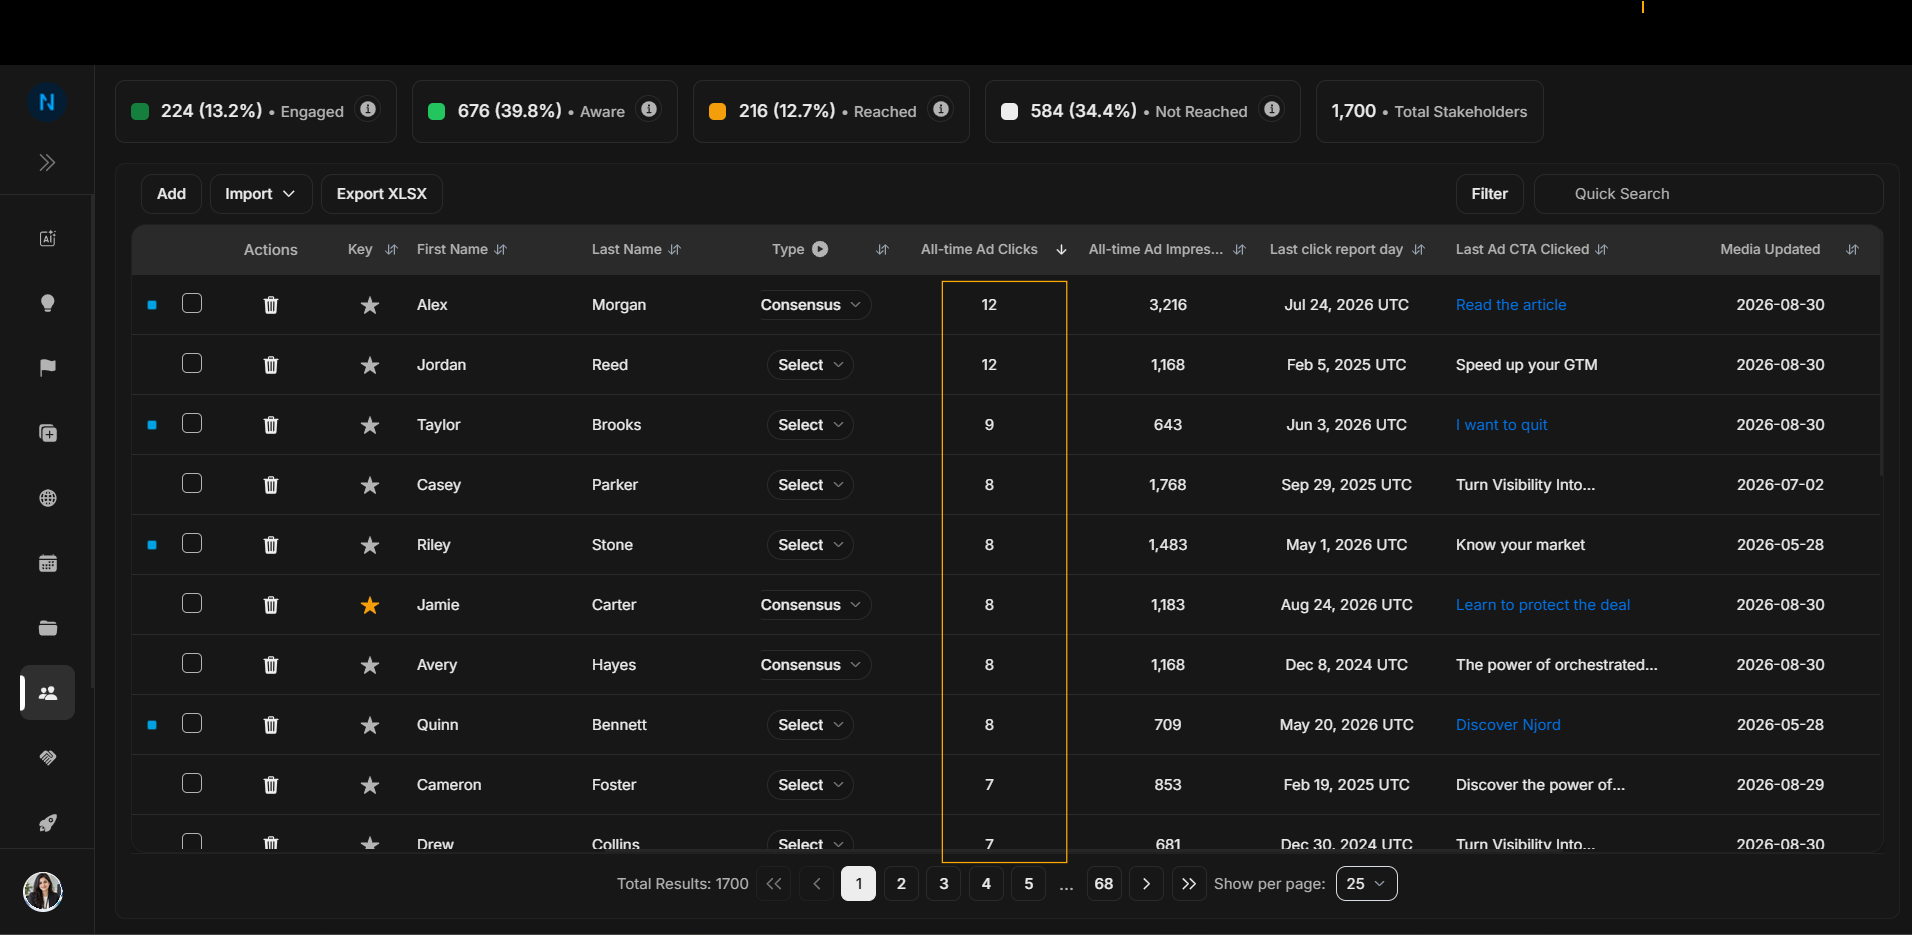Go to page 5

(x=1028, y=884)
